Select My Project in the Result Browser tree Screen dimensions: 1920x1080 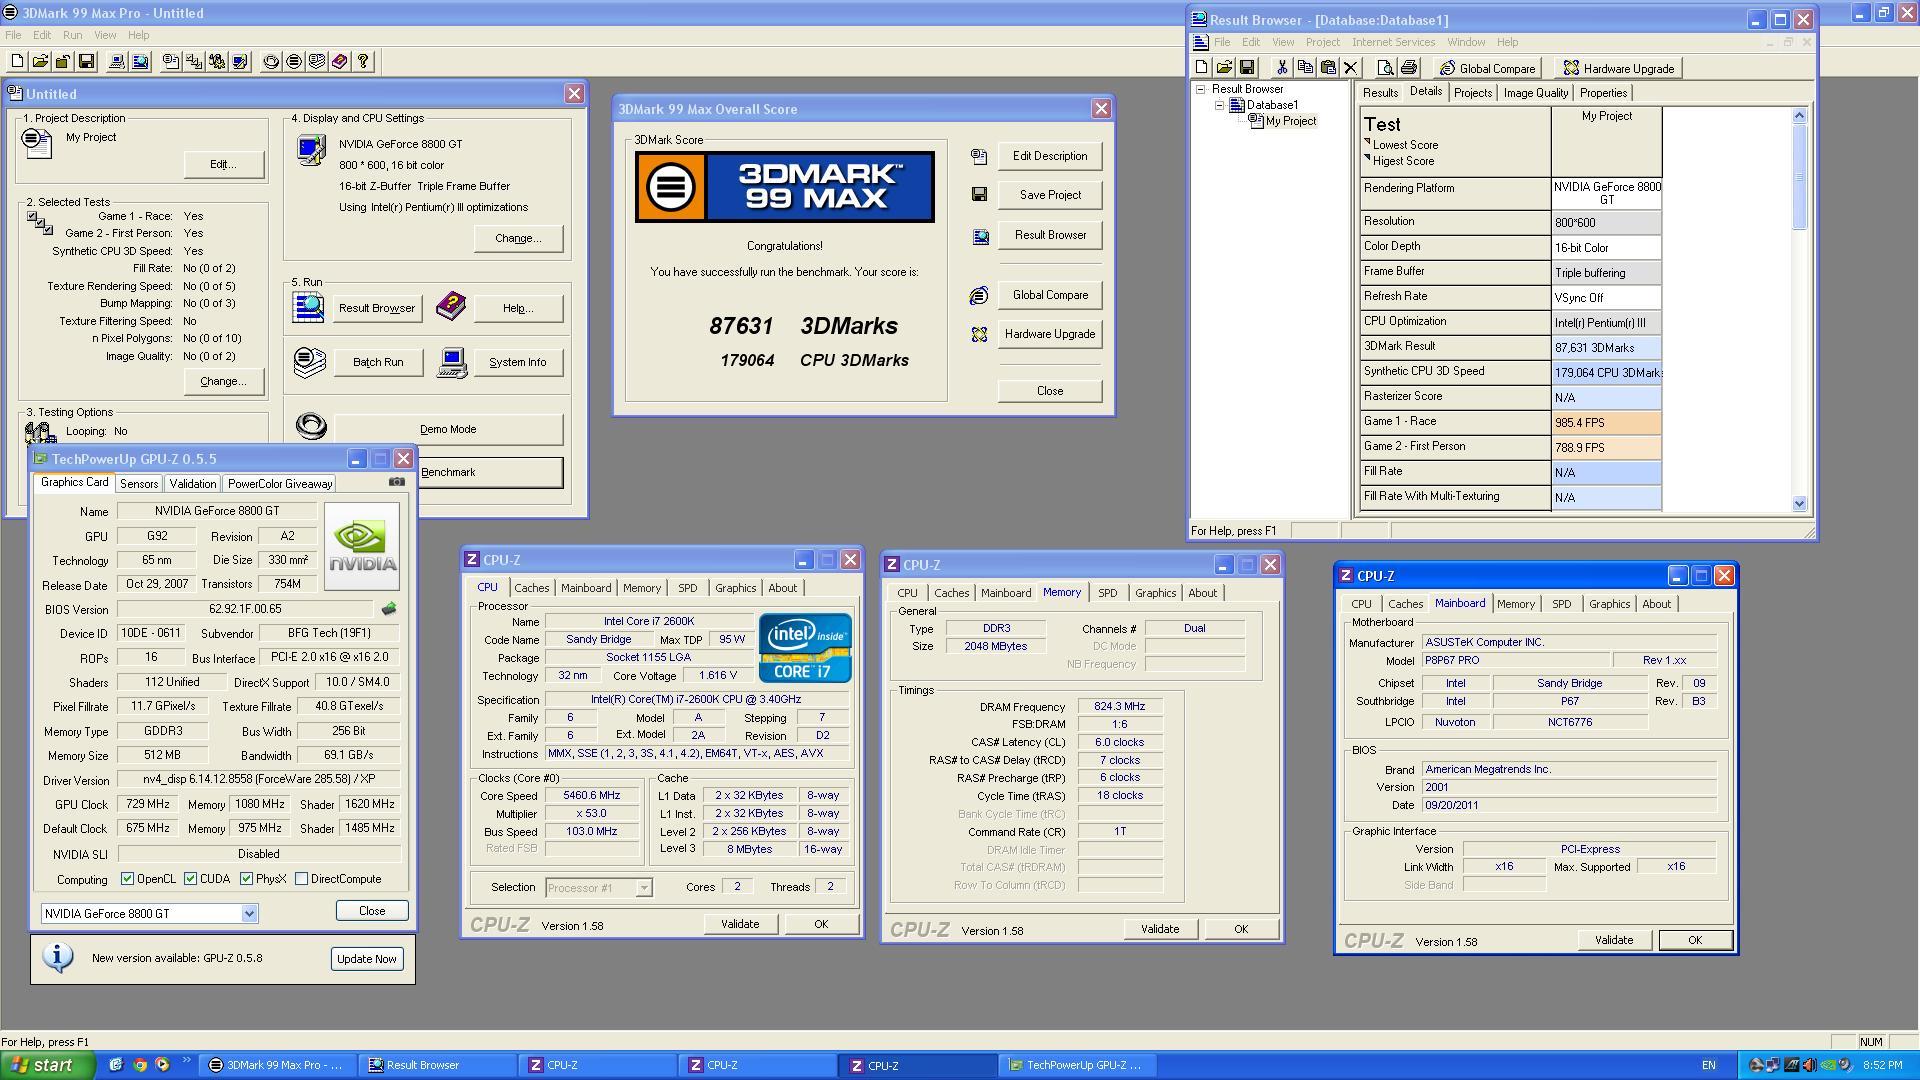(1290, 121)
